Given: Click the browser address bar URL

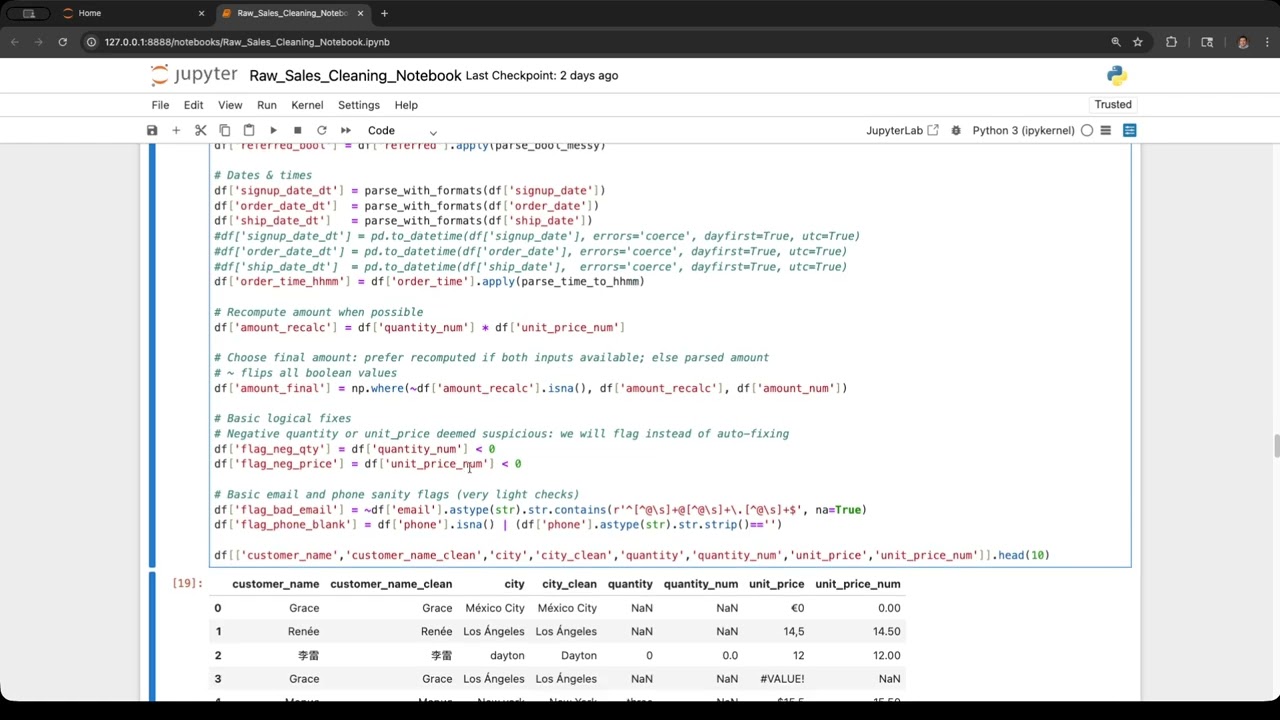Looking at the screenshot, I should tap(247, 42).
